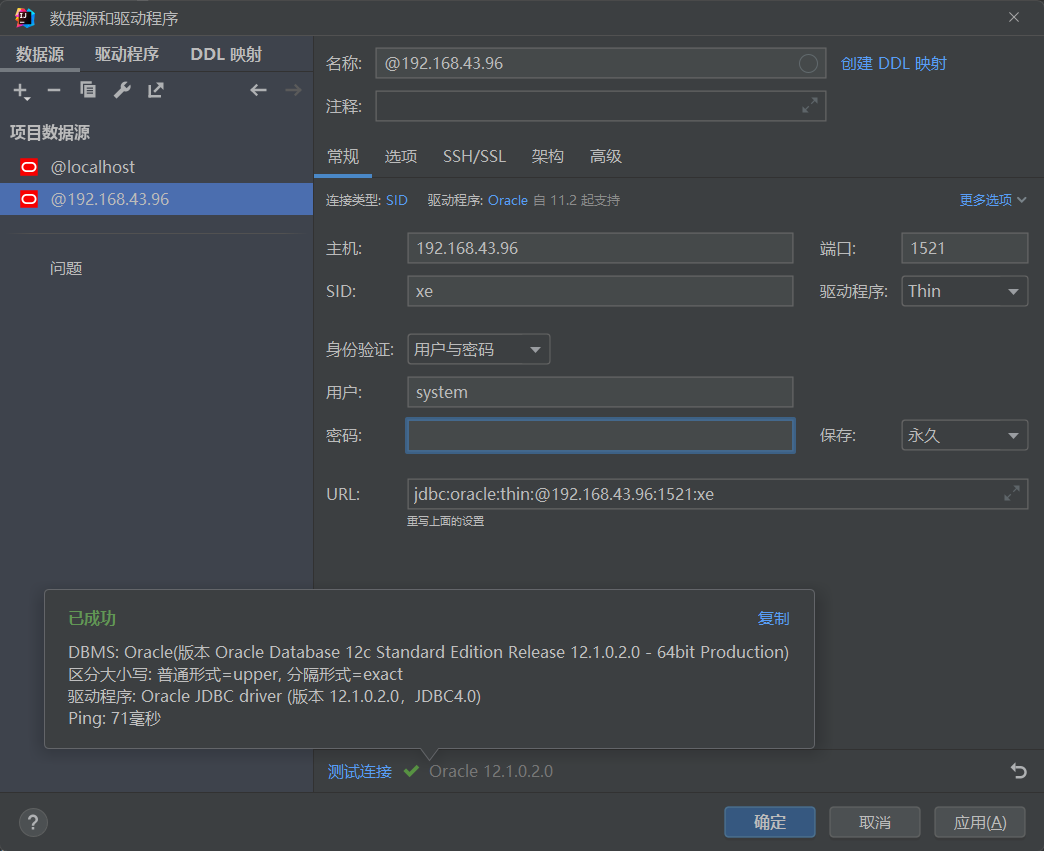Viewport: 1044px width, 851px height.
Task: Click the 测试连接 link
Action: coord(360,771)
